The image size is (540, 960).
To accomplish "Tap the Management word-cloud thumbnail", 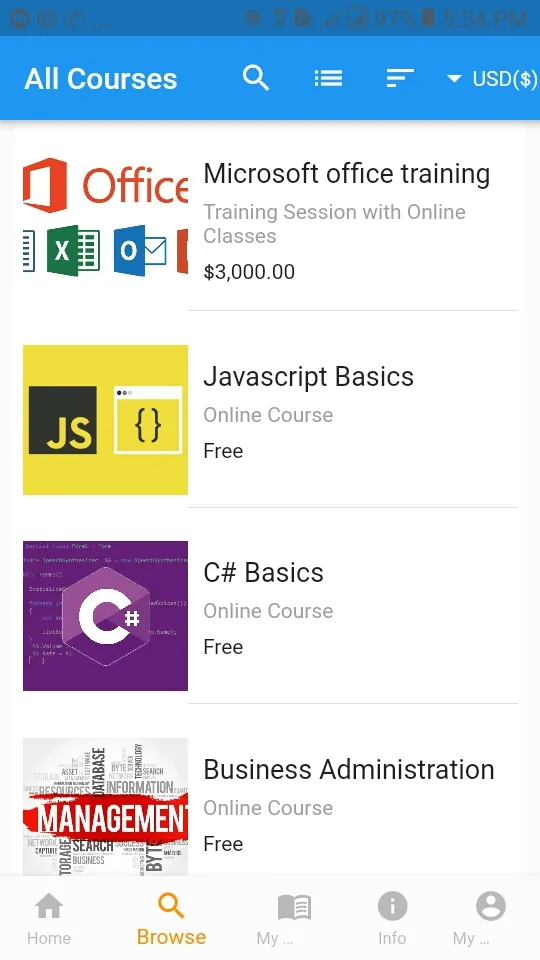I will pyautogui.click(x=105, y=807).
